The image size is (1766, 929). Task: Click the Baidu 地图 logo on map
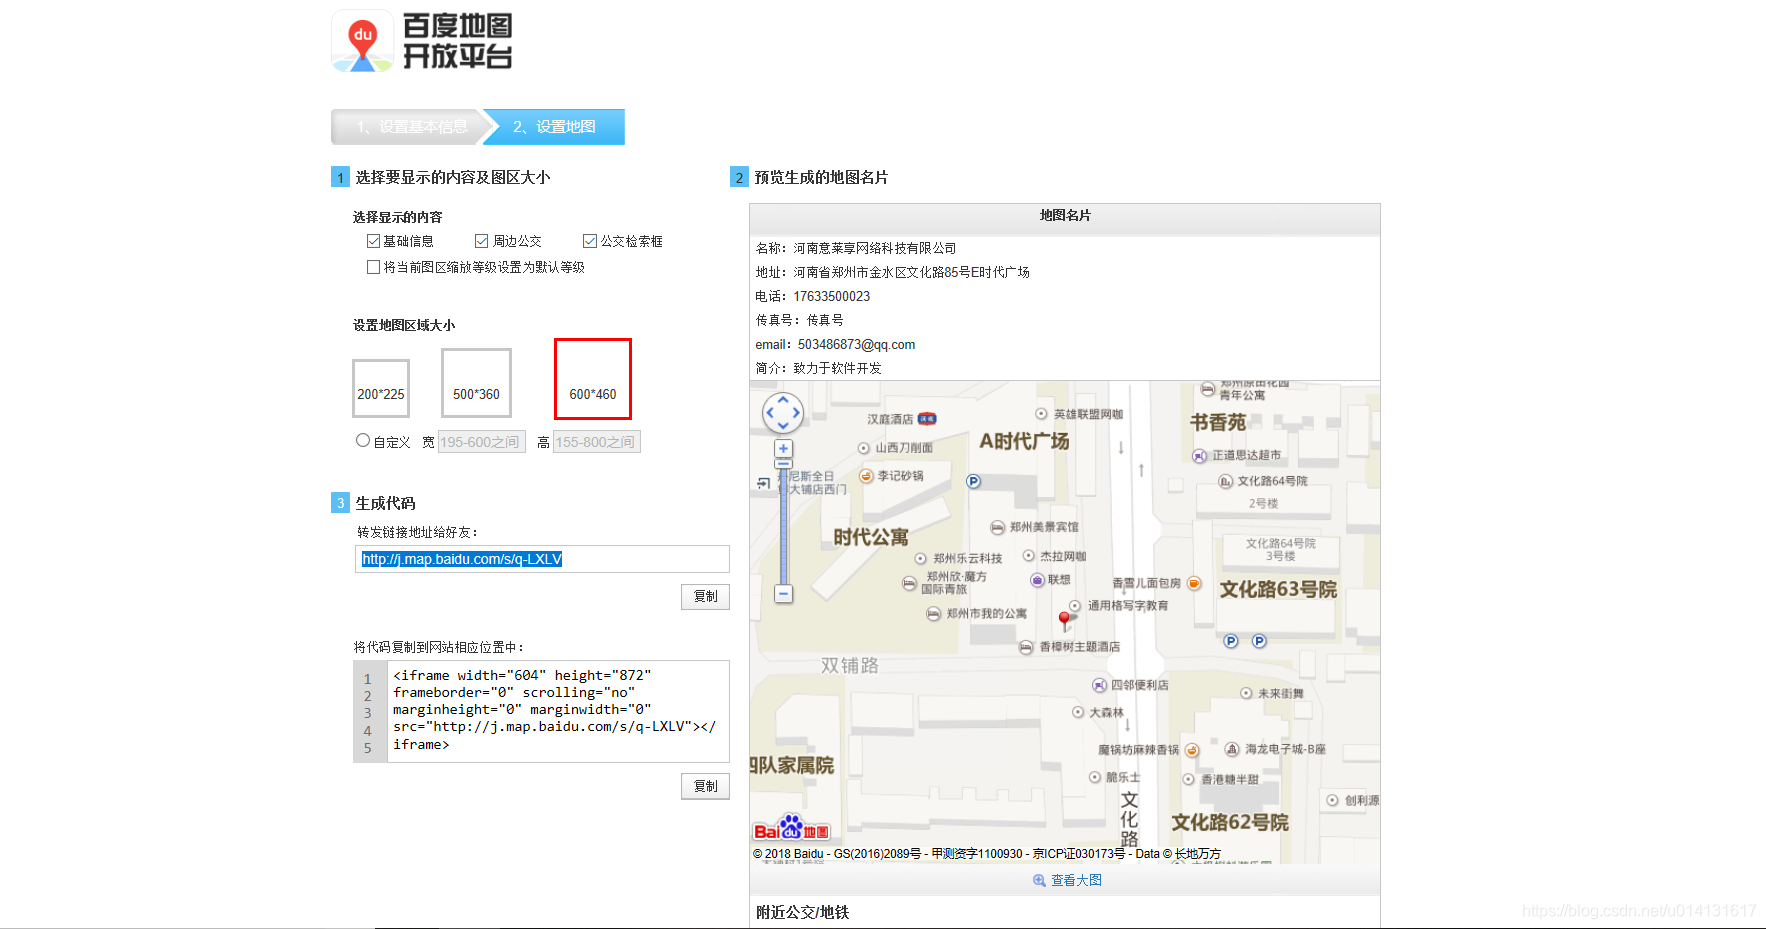click(x=791, y=828)
